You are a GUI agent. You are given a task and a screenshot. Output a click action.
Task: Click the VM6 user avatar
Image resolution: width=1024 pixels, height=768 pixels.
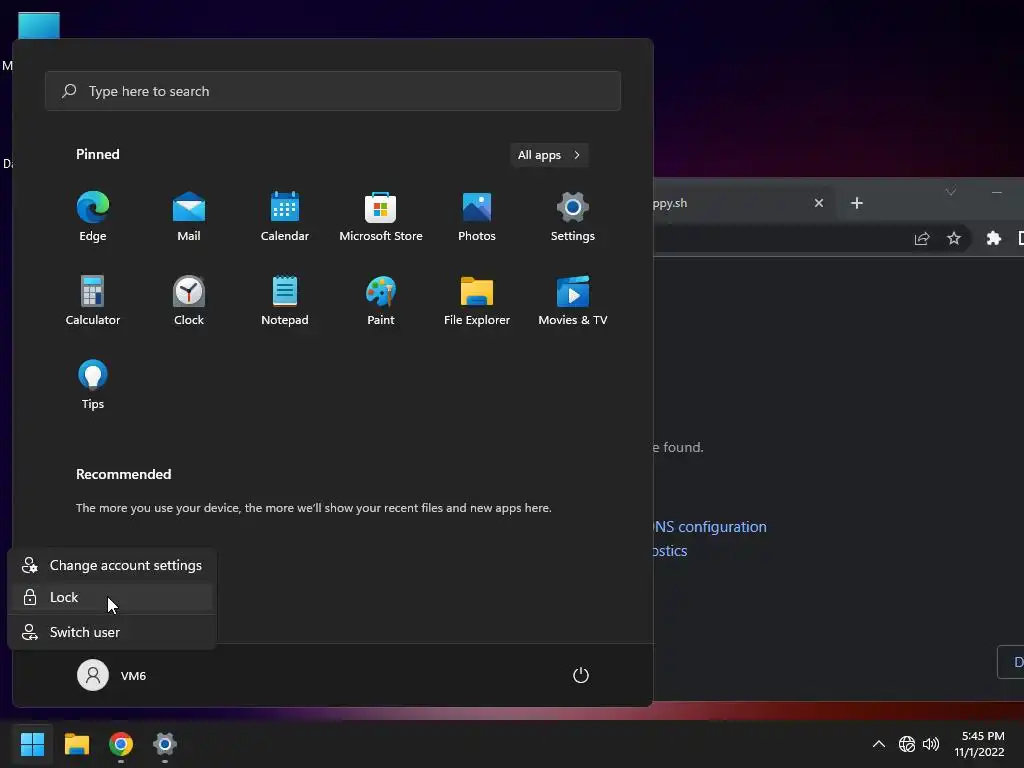coord(93,675)
